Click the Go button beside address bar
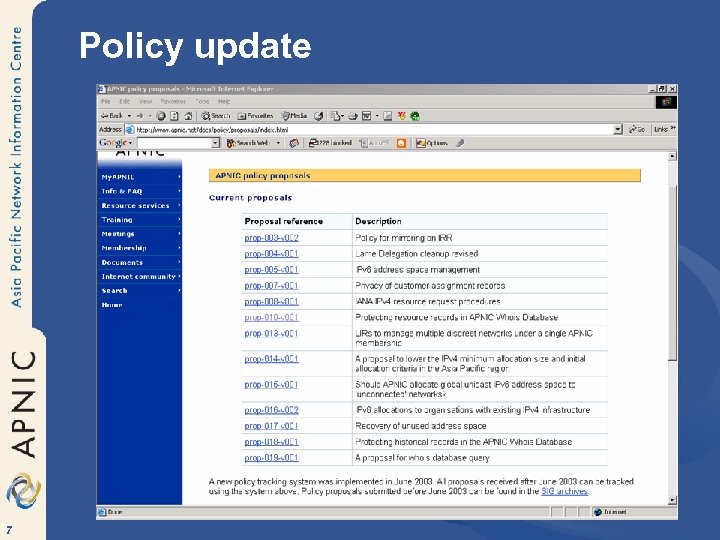This screenshot has width=720, height=540. point(637,129)
